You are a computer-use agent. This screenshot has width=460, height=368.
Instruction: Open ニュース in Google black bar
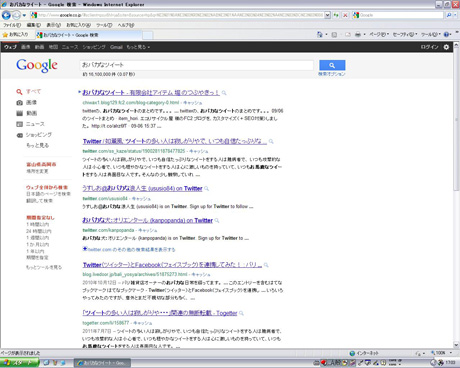coord(70,47)
